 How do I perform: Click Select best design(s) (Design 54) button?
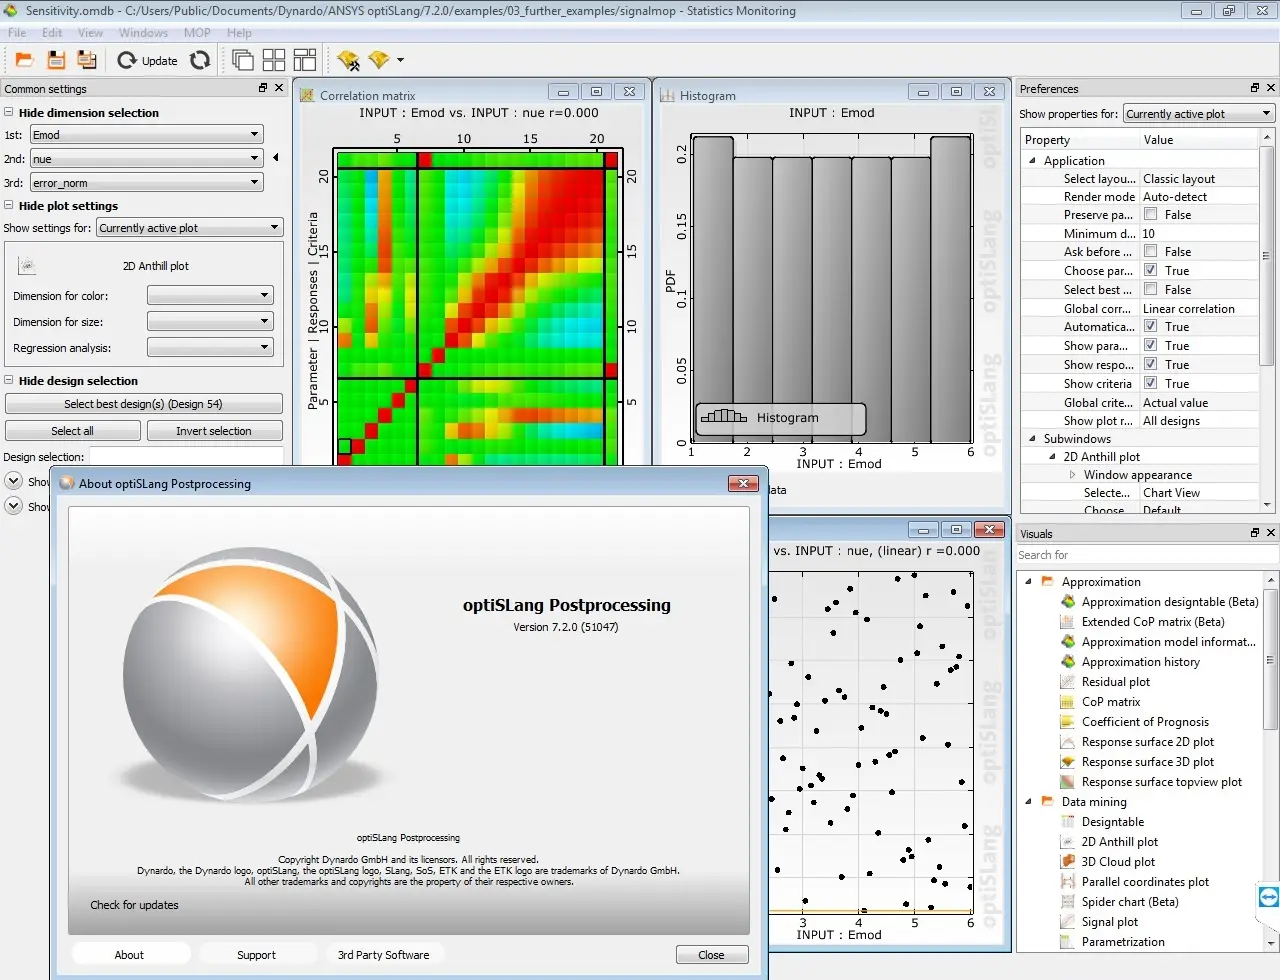(144, 404)
